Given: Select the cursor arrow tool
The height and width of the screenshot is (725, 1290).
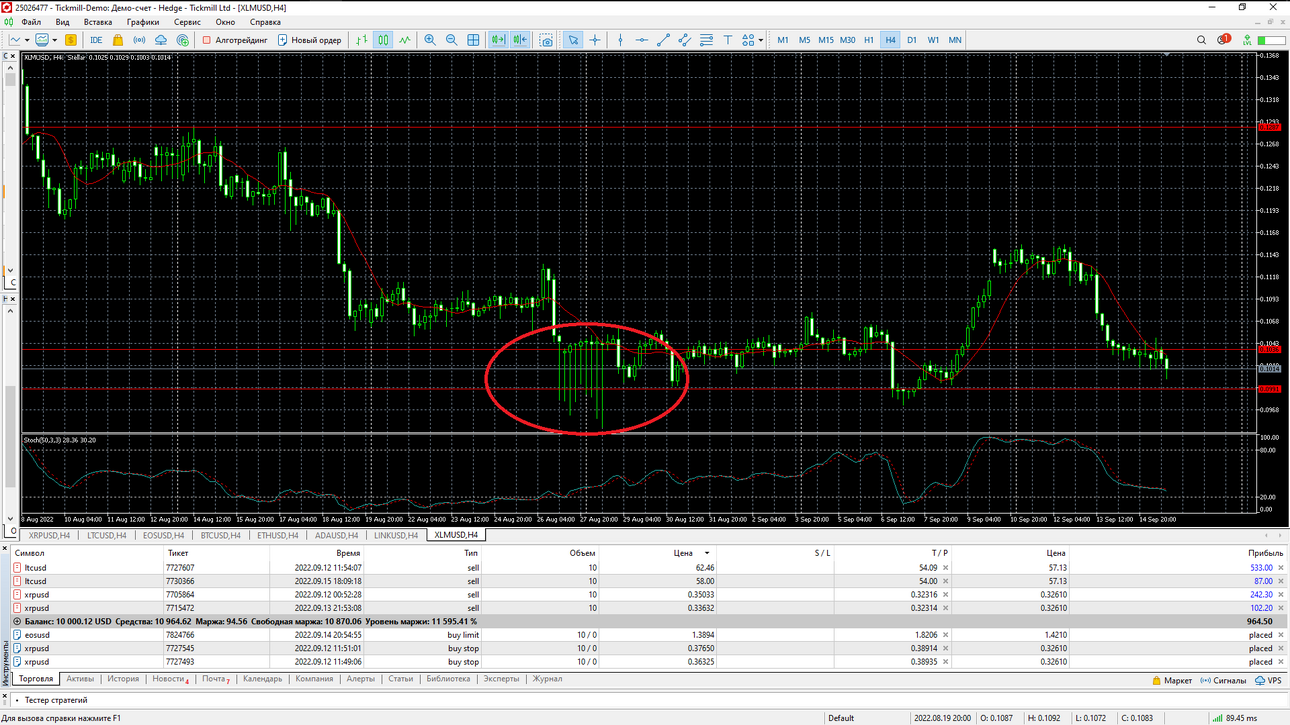Looking at the screenshot, I should [573, 40].
